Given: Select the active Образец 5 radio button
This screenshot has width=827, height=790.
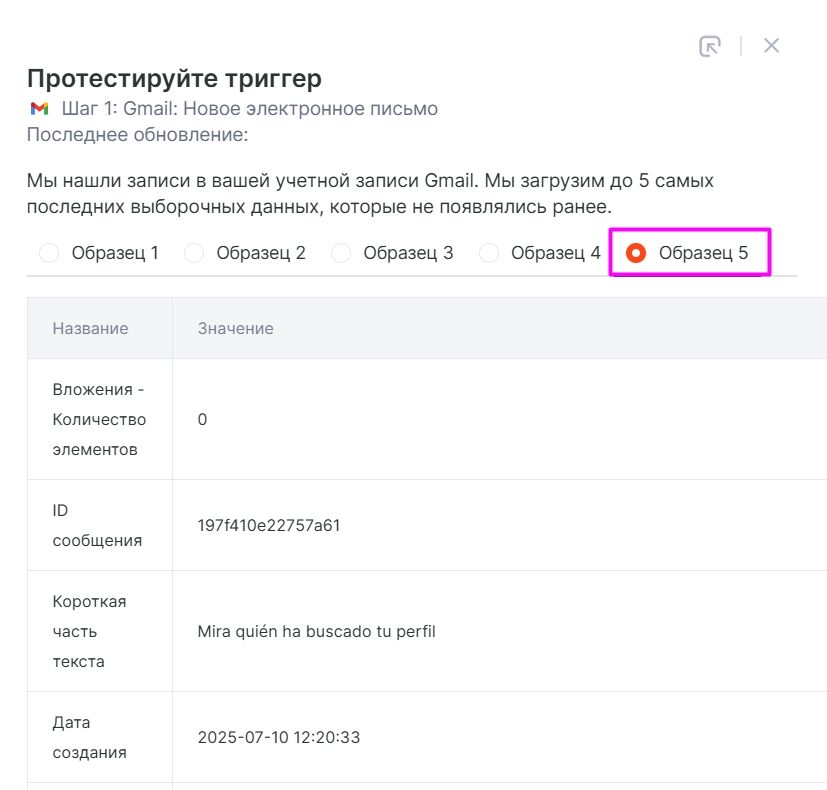Looking at the screenshot, I should click(635, 253).
